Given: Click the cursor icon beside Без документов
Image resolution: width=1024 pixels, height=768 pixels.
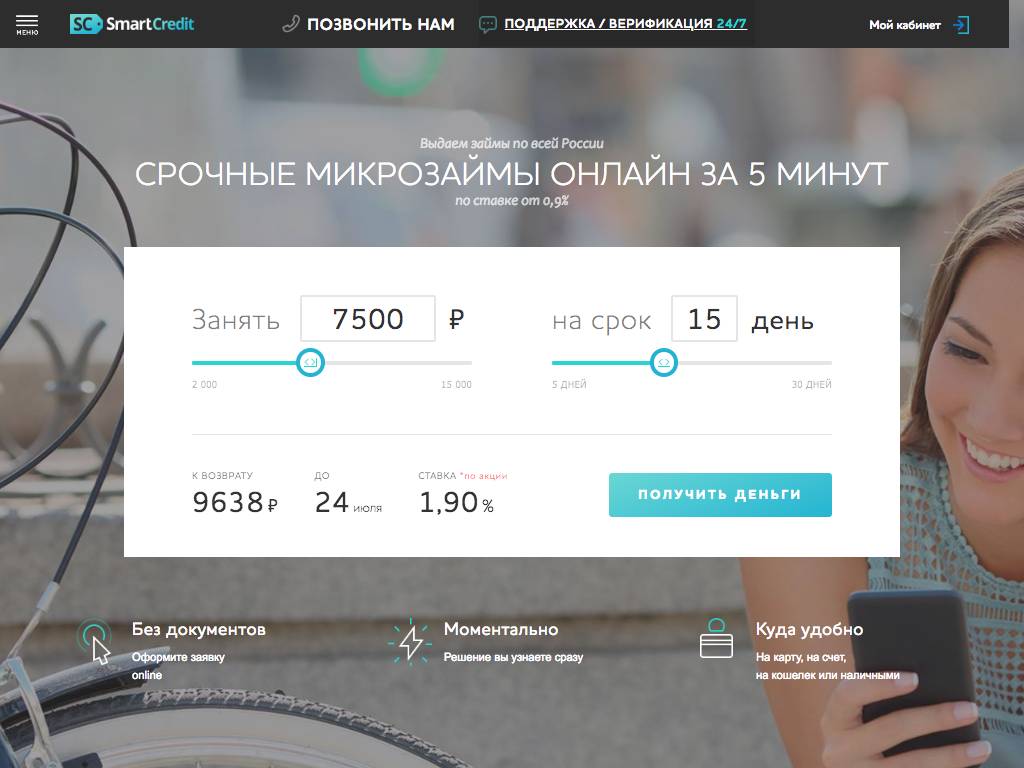Looking at the screenshot, I should click(95, 641).
